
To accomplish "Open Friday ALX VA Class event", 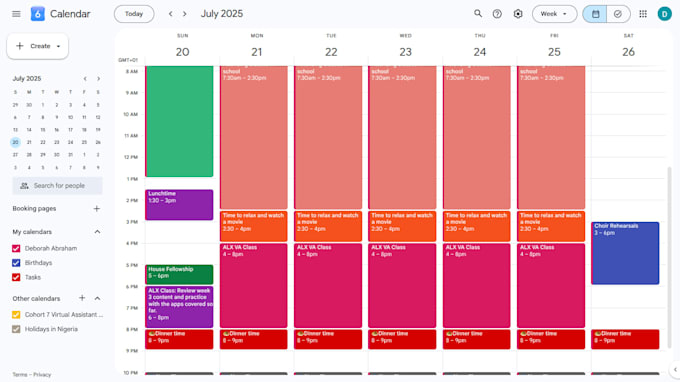I will (x=551, y=285).
